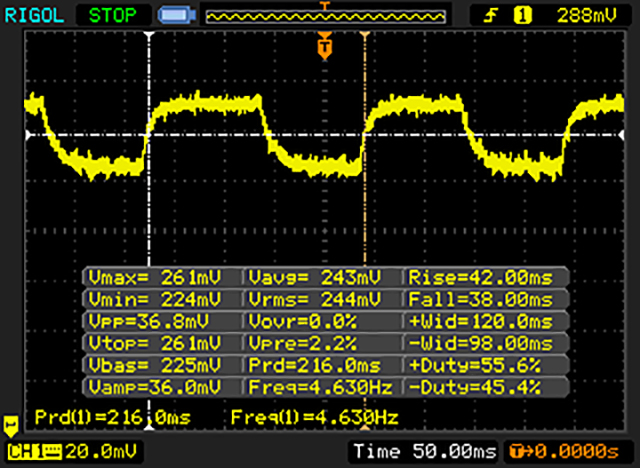The image size is (640, 468).
Task: Click the STOP run status indicator
Action: click(x=113, y=16)
